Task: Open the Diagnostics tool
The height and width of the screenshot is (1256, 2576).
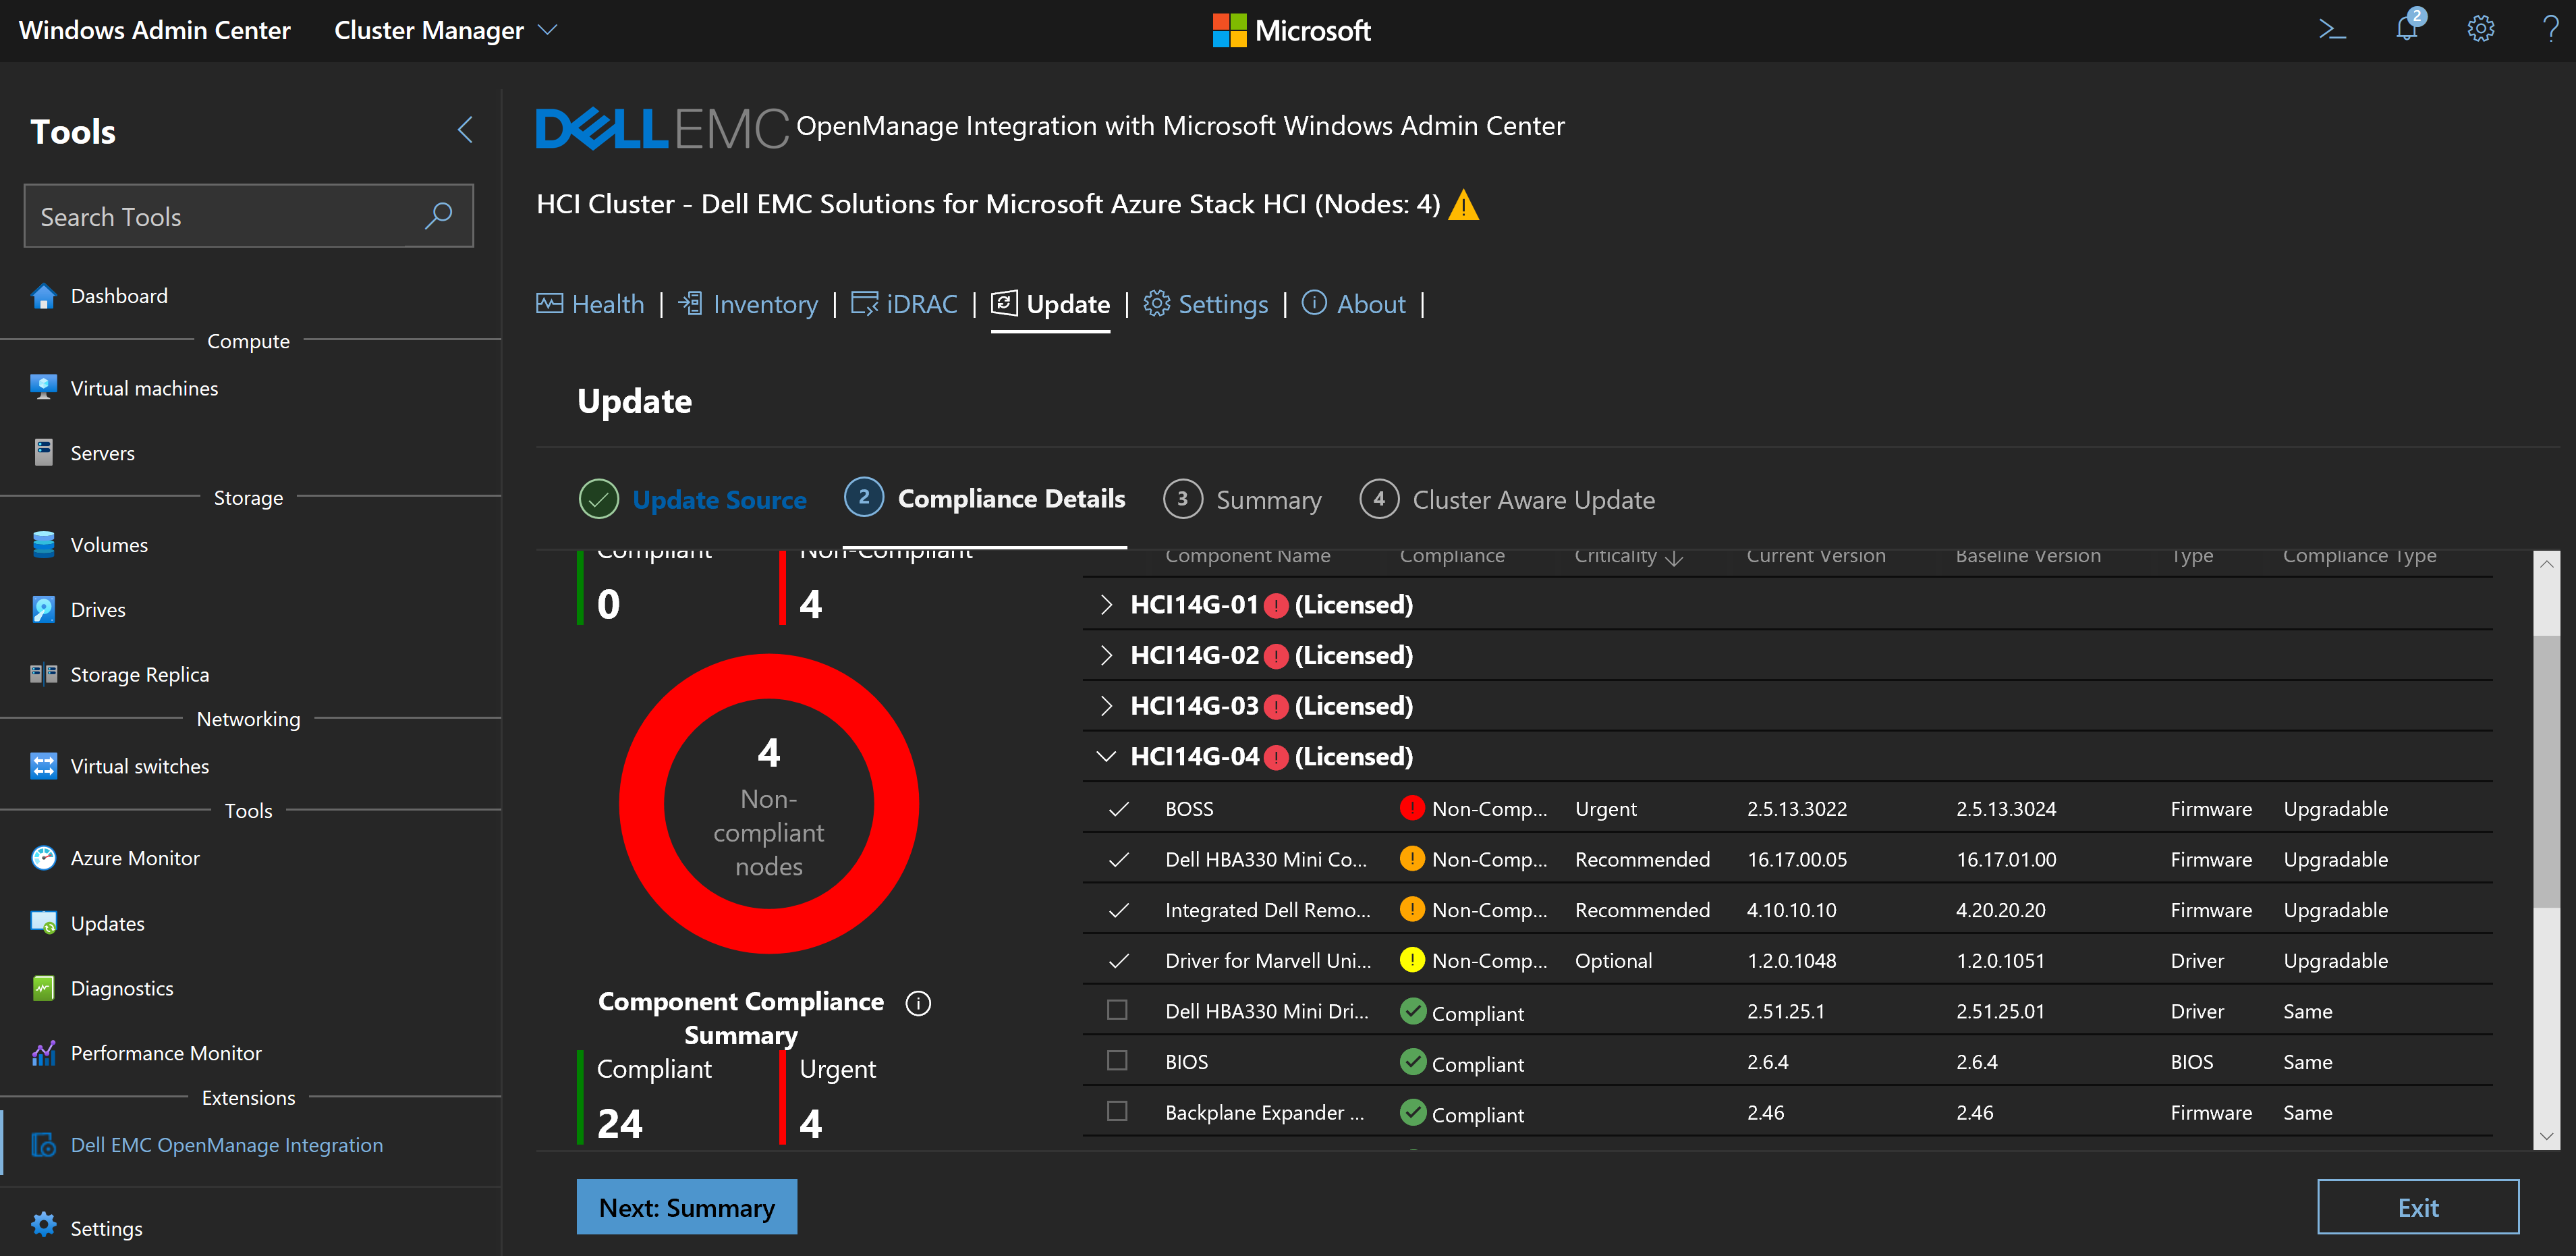Action: (x=122, y=989)
